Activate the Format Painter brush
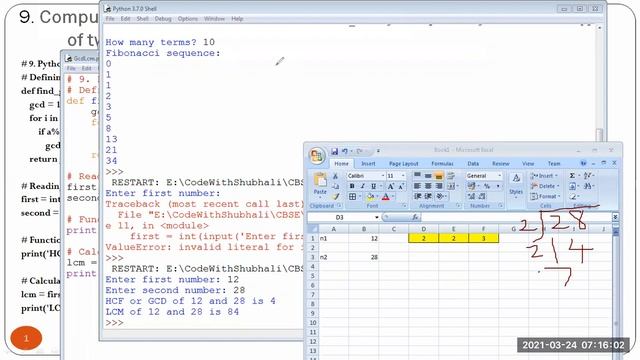Viewport: 640px width, 360px height. (335, 196)
